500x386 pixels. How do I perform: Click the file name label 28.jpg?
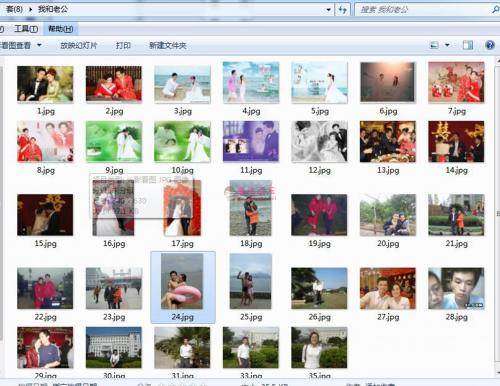[x=456, y=317]
